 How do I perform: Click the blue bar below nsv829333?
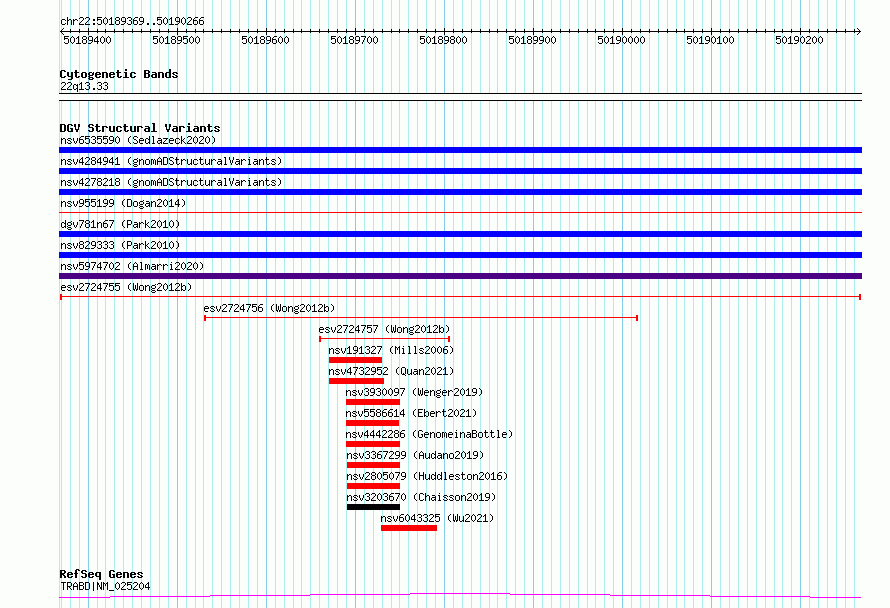tap(460, 255)
